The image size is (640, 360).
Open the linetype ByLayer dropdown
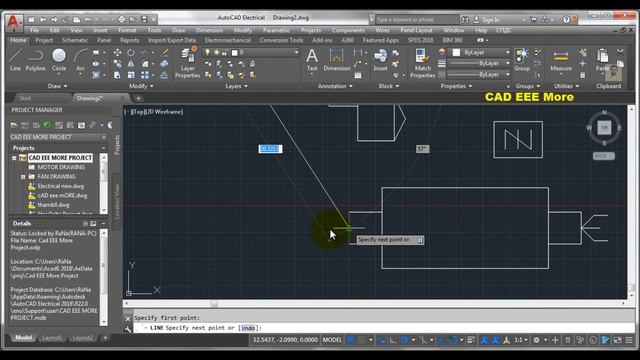[507, 75]
